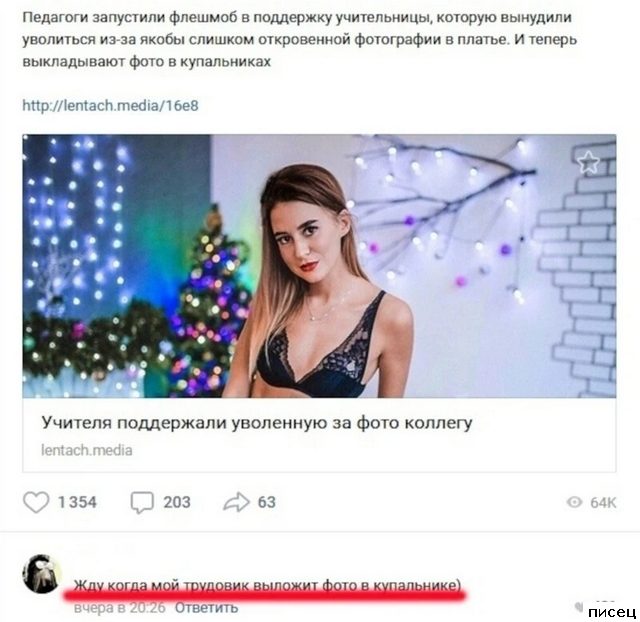The width and height of the screenshot is (640, 622).
Task: Click the 64K views counter
Action: click(x=603, y=502)
